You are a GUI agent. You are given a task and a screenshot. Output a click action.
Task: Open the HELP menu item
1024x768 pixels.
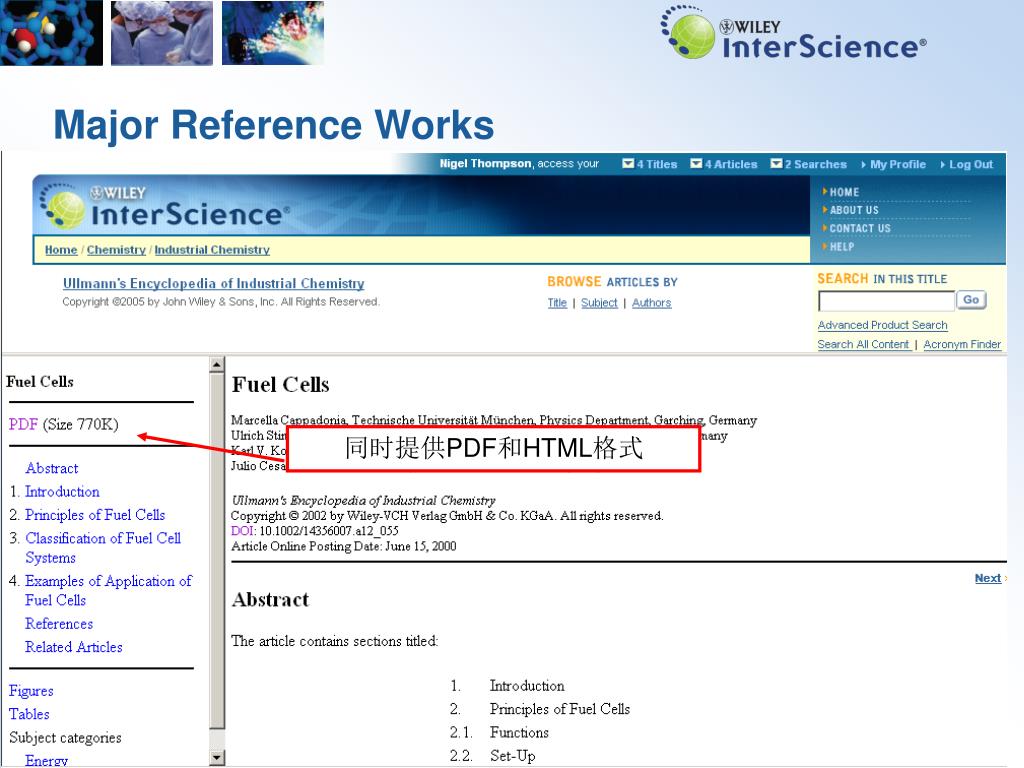pos(841,247)
